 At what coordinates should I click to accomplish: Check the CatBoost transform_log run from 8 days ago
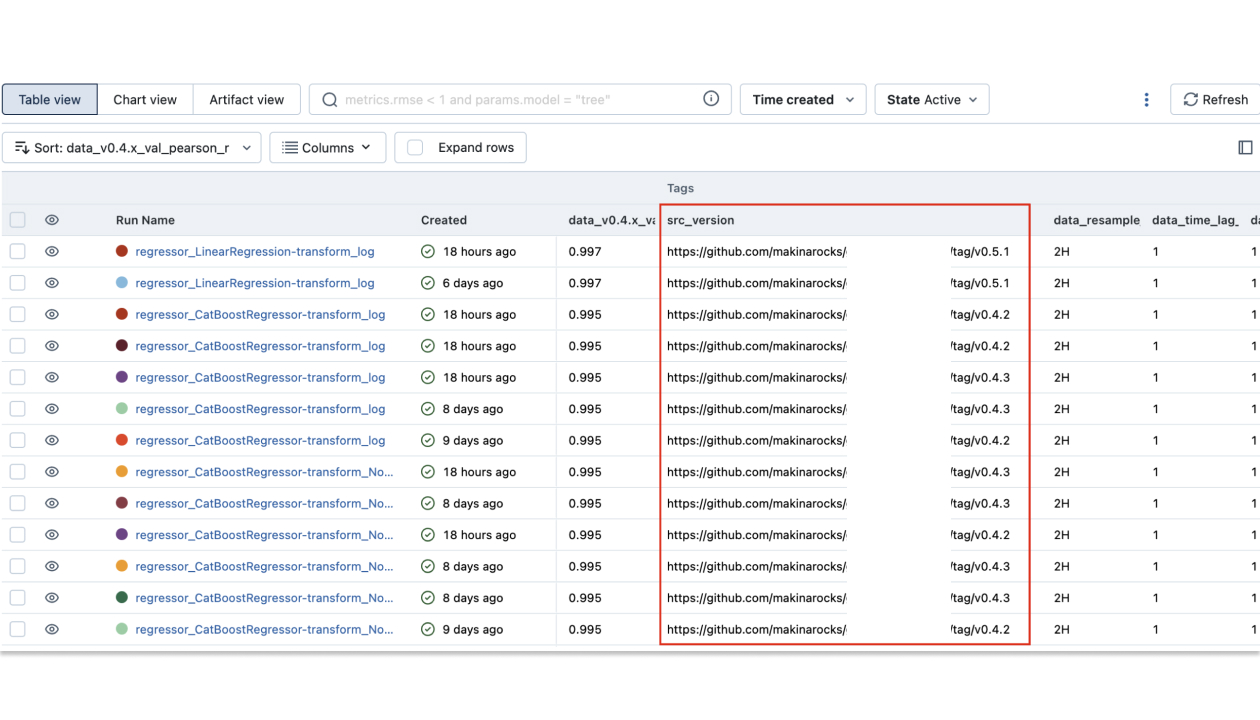(x=18, y=409)
